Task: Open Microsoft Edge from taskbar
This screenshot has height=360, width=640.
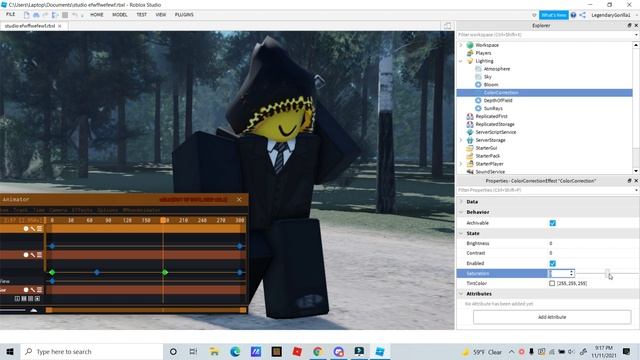Action: (235, 351)
